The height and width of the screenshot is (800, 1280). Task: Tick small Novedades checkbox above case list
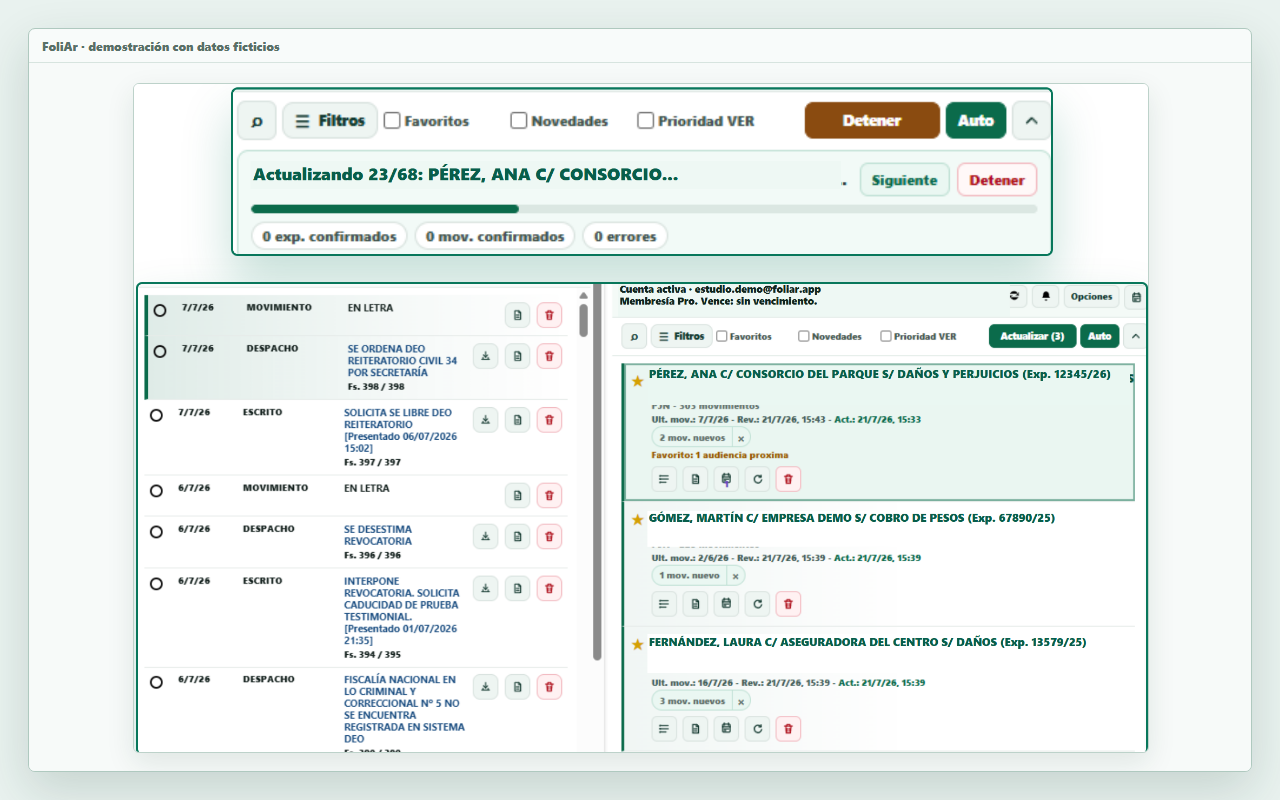[804, 336]
